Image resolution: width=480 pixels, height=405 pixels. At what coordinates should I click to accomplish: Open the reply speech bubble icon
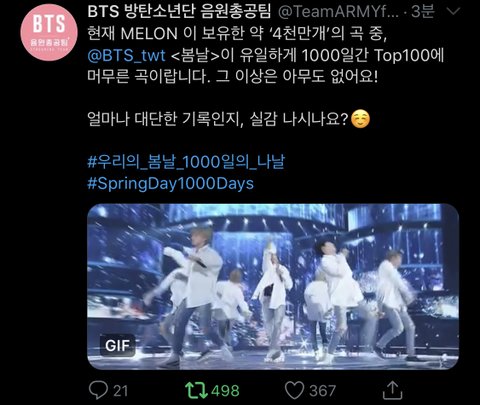tap(98, 390)
